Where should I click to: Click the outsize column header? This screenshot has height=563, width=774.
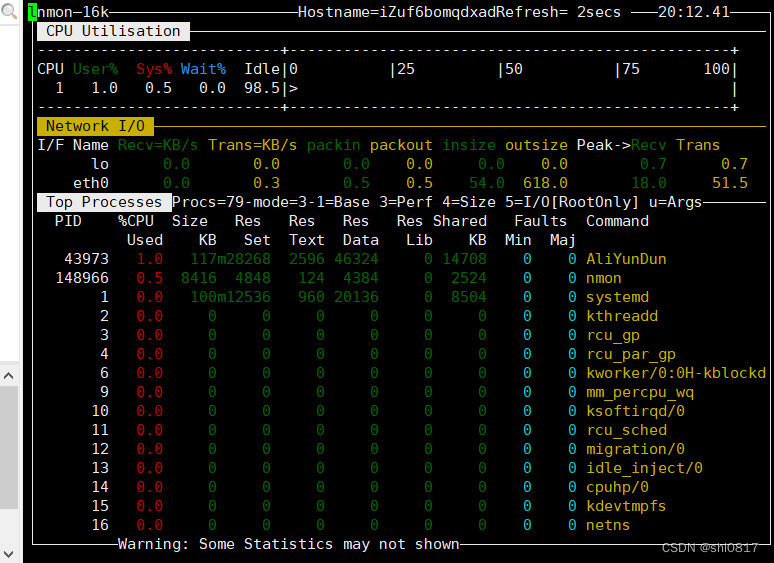coord(536,145)
